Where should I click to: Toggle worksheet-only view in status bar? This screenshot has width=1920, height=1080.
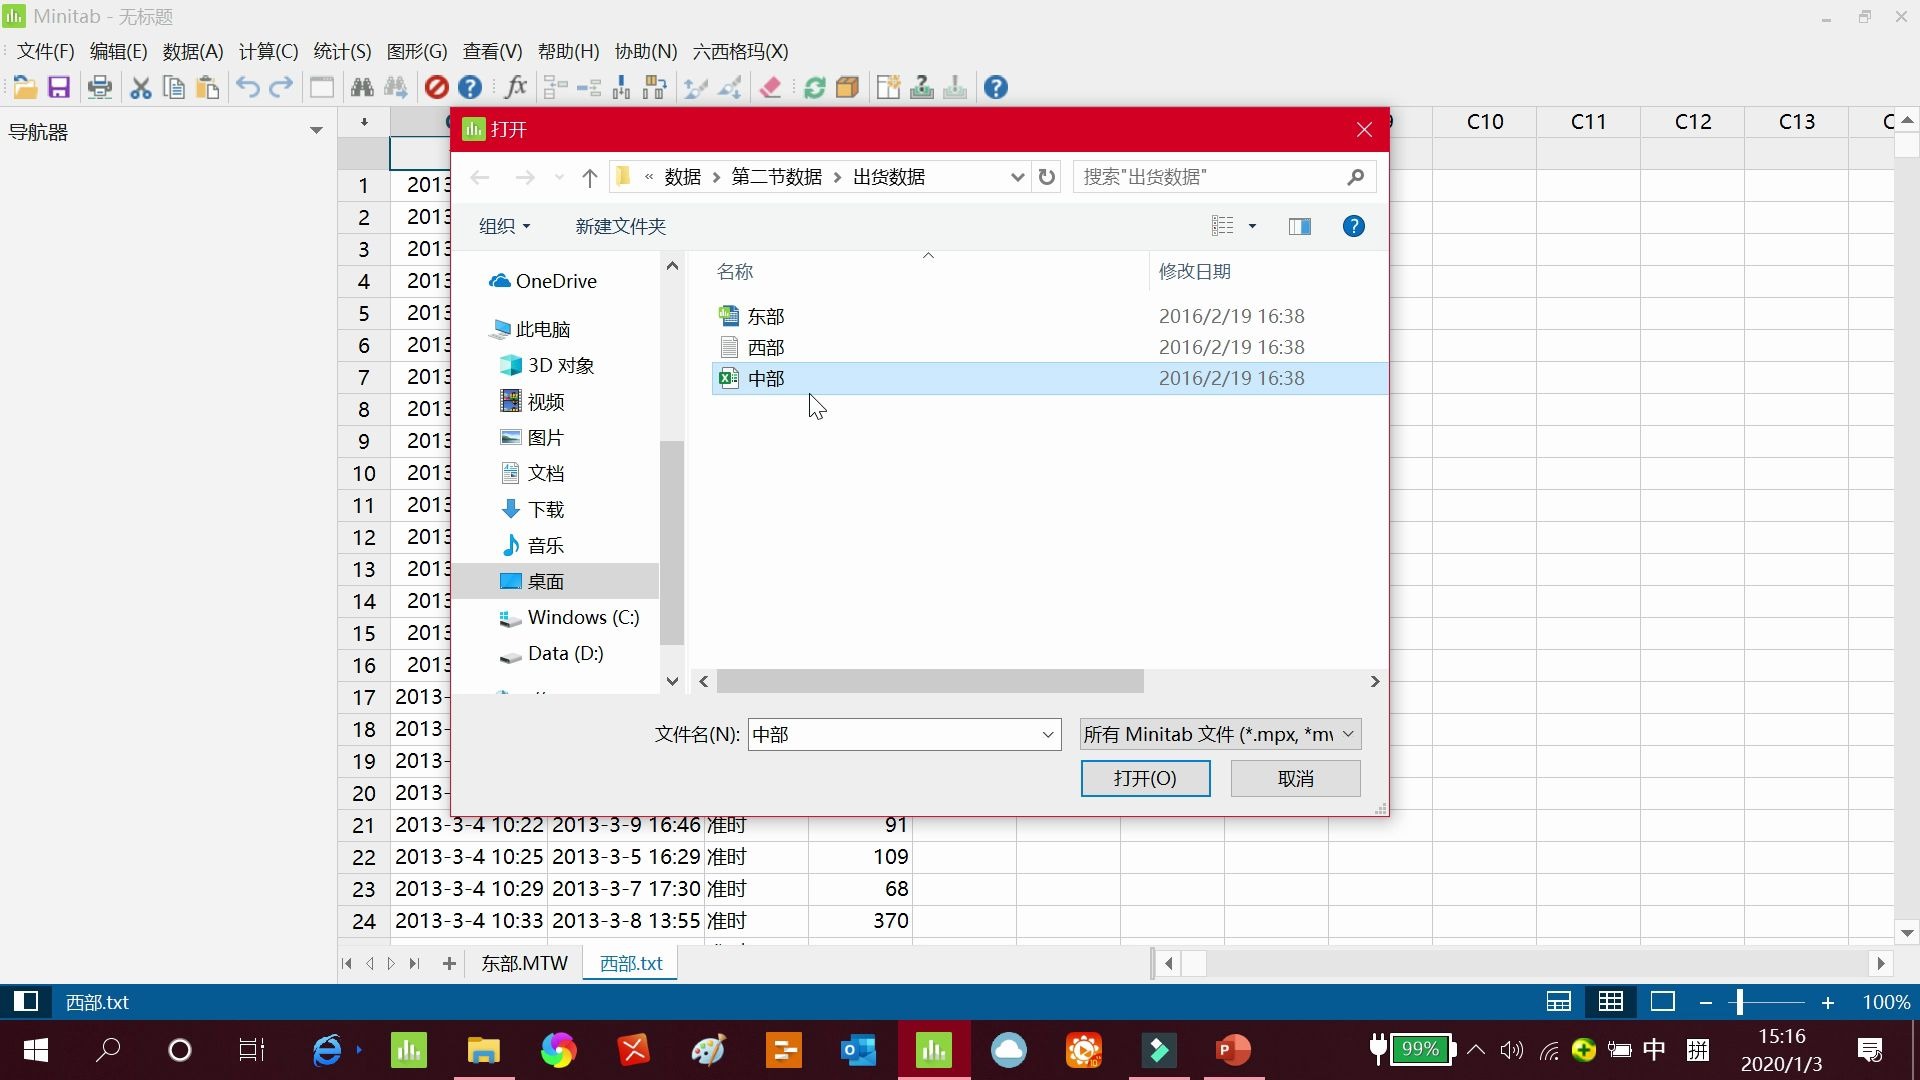coord(1610,1001)
